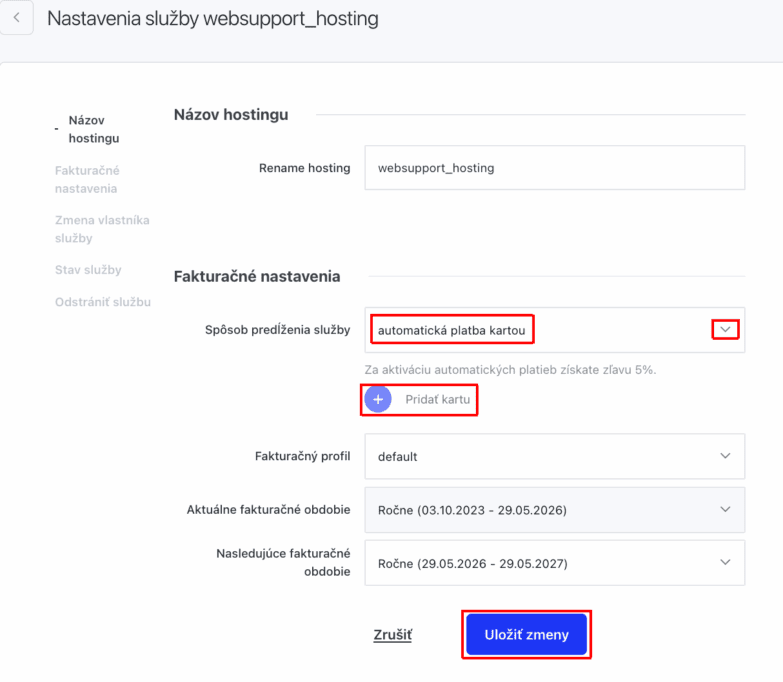The width and height of the screenshot is (783, 682).
Task: Open 'Zmena vlastníka služby' sidebar item
Action: (101, 229)
